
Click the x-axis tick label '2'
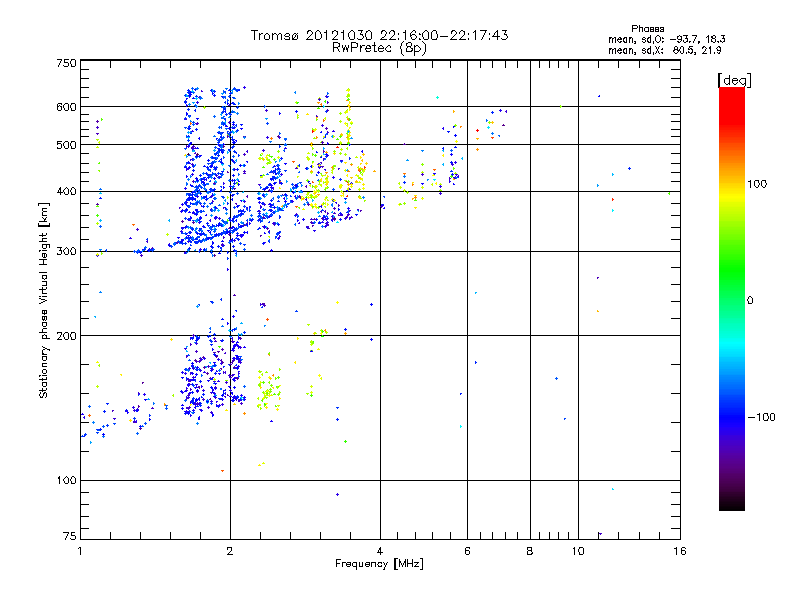pyautogui.click(x=230, y=551)
